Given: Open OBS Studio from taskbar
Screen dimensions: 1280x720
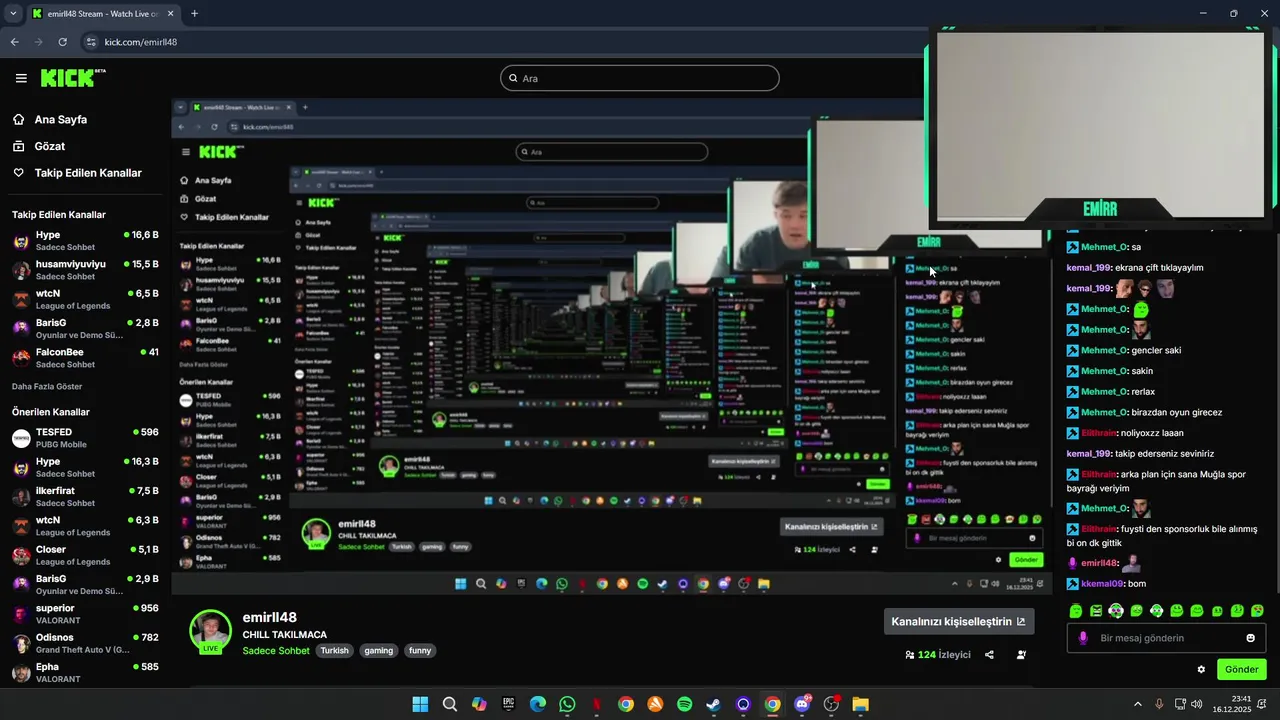Looking at the screenshot, I should click(831, 704).
